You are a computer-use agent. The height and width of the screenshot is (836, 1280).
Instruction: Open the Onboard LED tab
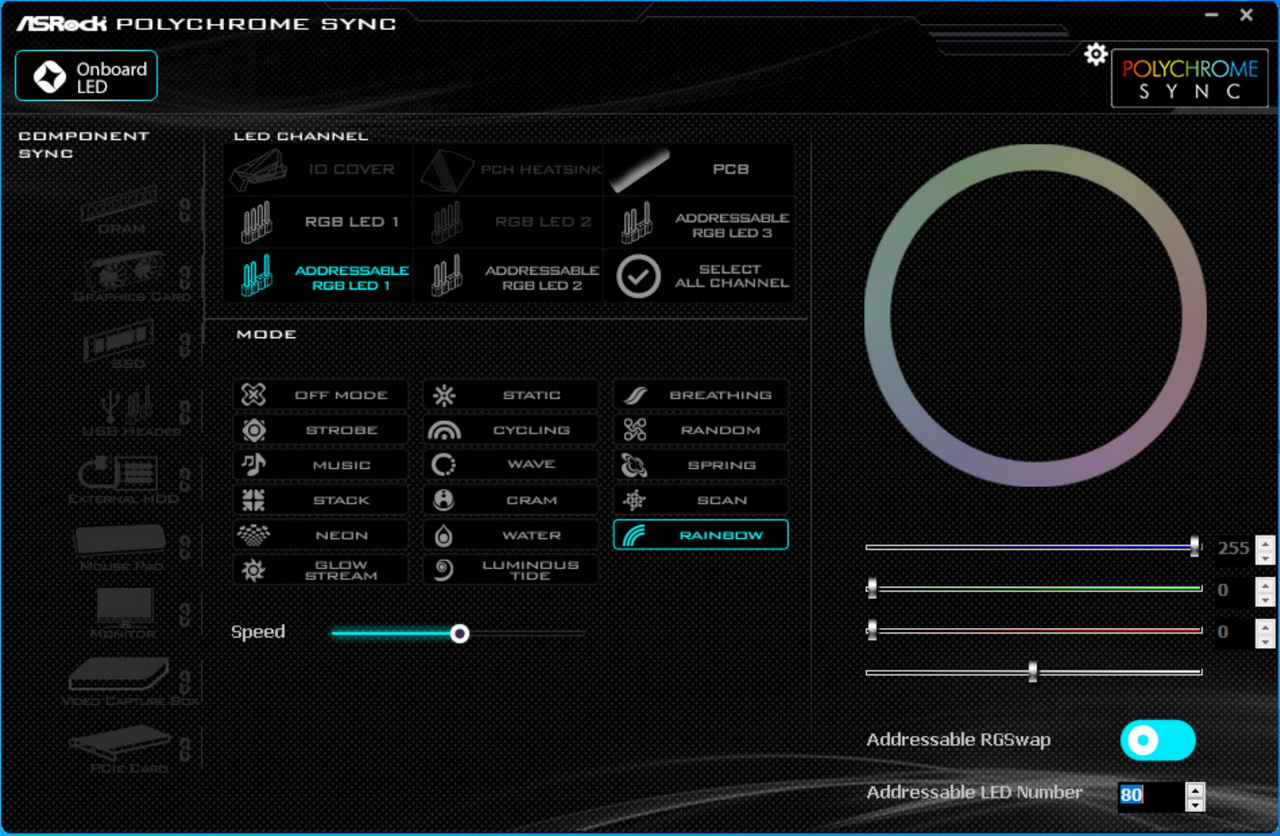(86, 76)
